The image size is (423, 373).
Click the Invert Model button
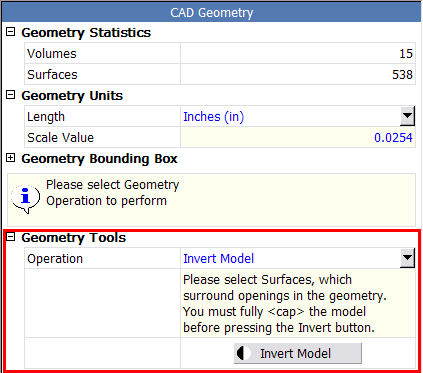298,353
